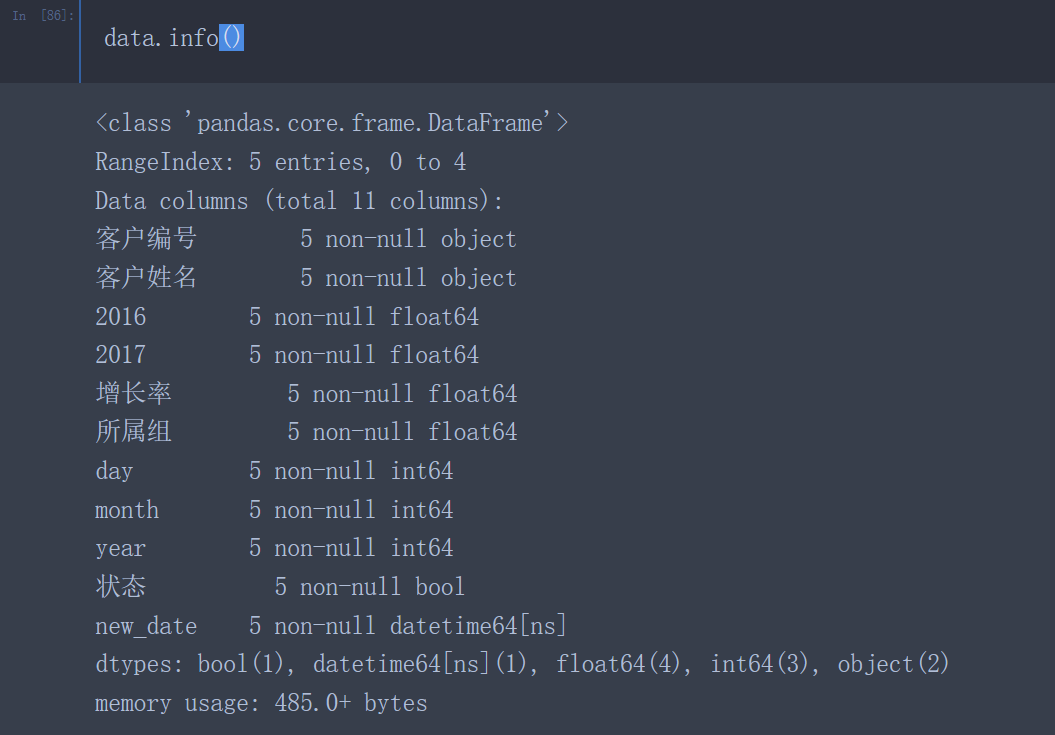1055x735 pixels.
Task: Click the 2016 column info row
Action: [x=287, y=317]
